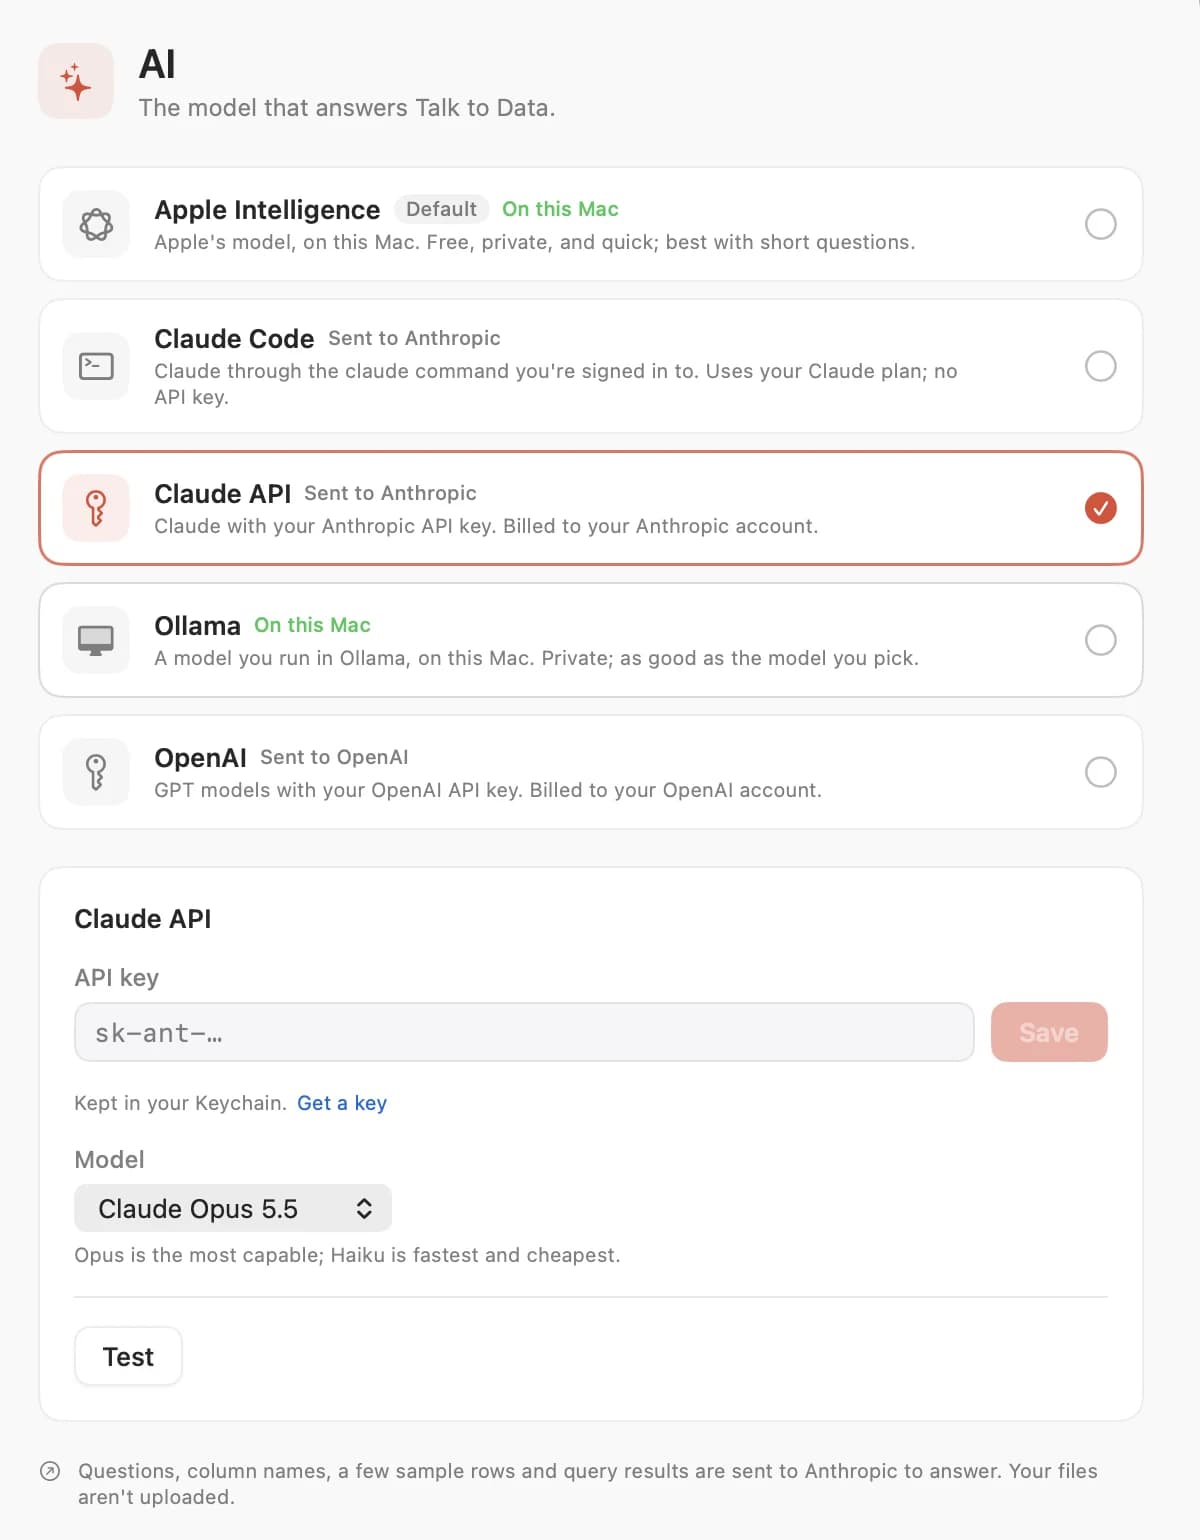1200x1540 pixels.
Task: Click 'Kept in your Keychain.' text
Action: [180, 1103]
